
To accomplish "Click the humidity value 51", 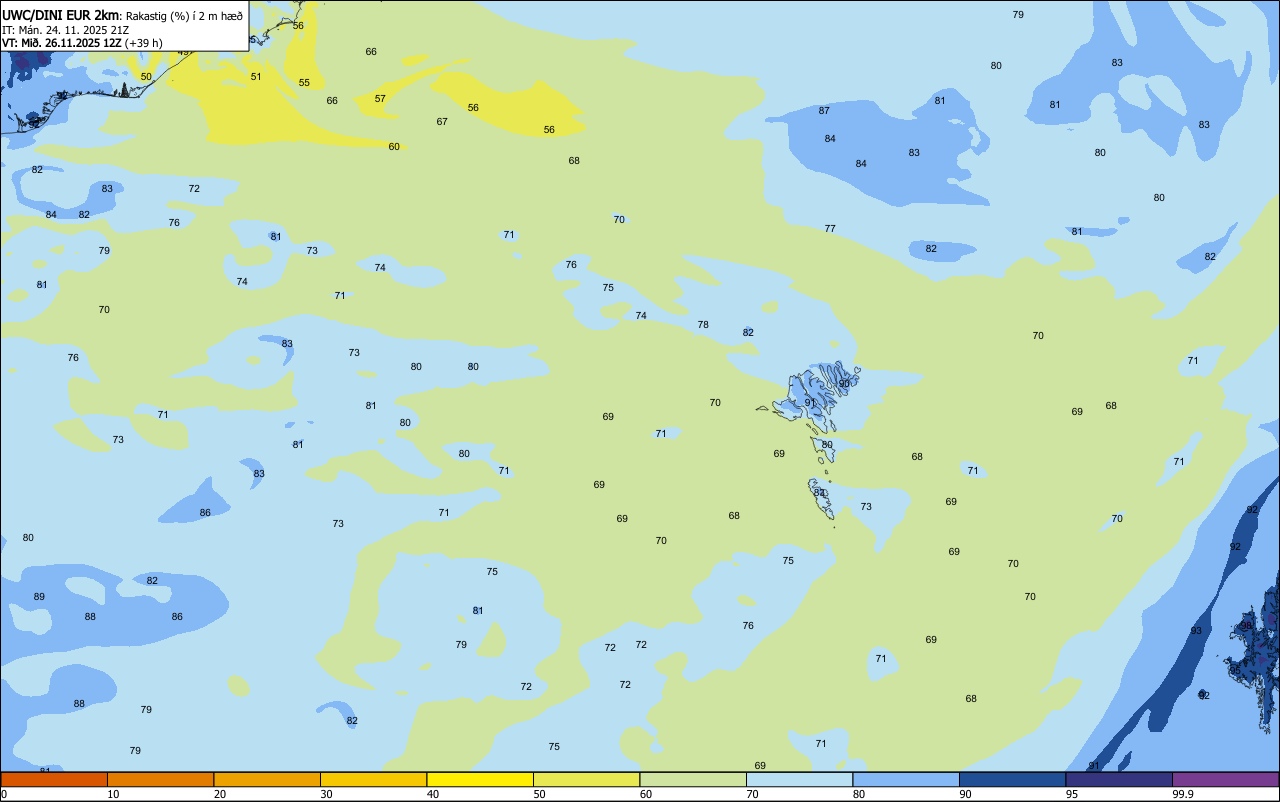I will click(x=256, y=76).
